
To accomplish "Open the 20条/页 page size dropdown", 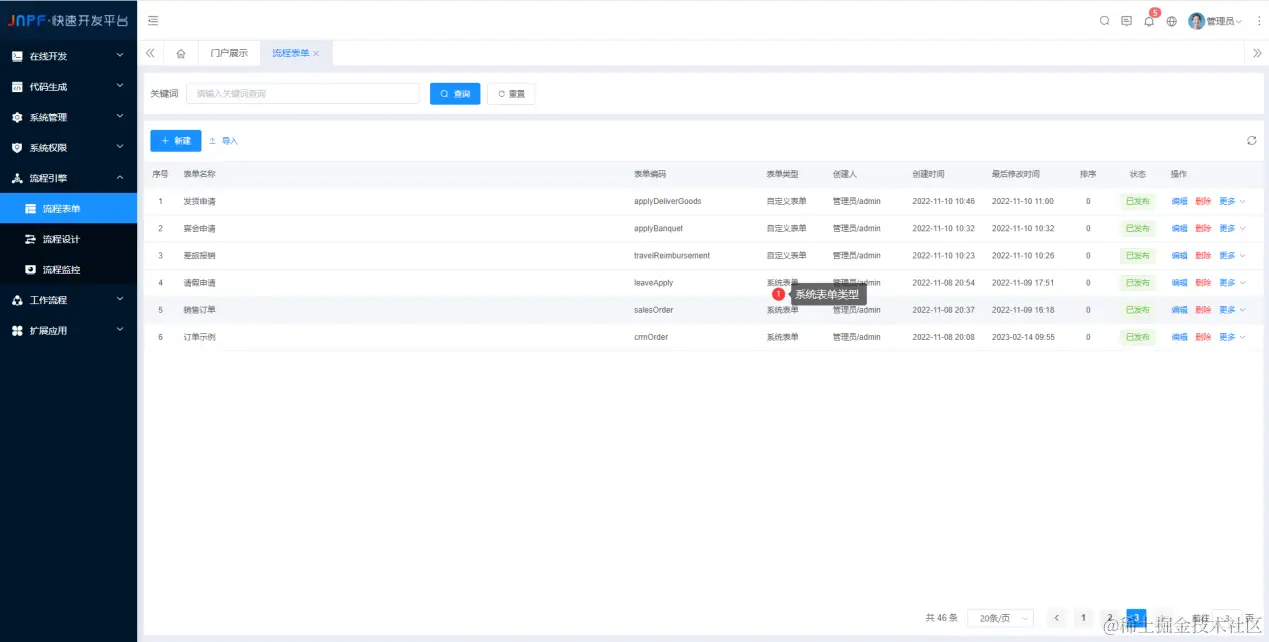I will 1000,618.
